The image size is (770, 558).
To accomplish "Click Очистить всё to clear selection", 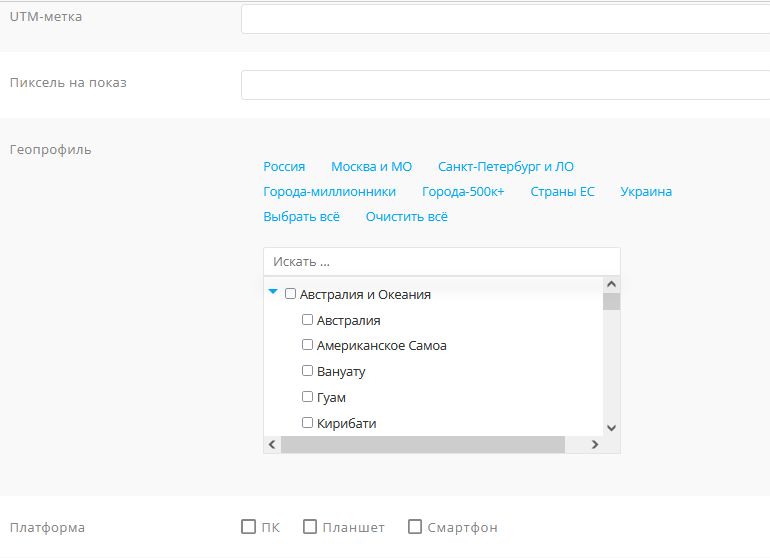I will click(x=406, y=216).
